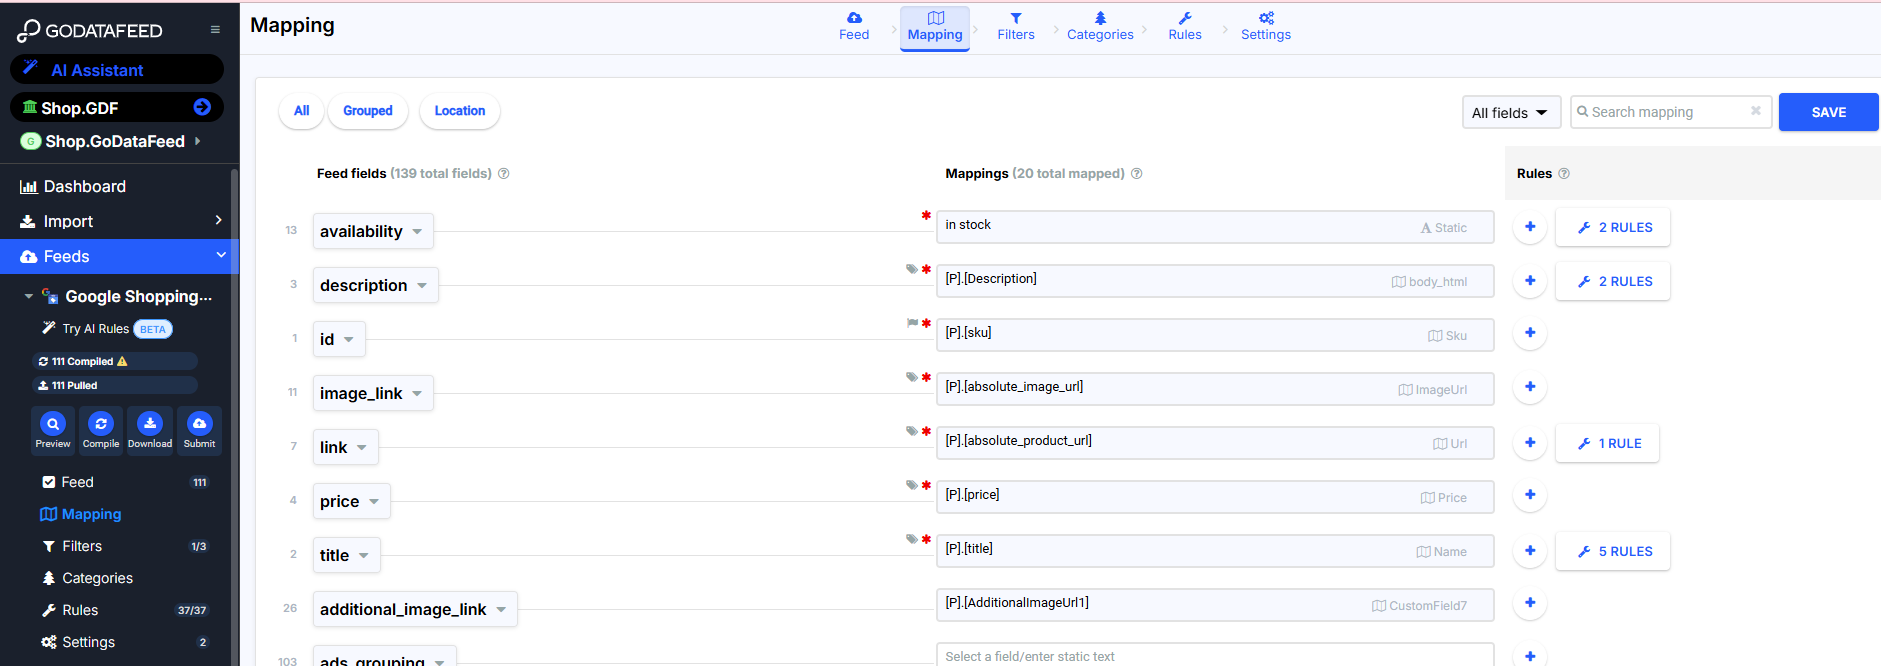Open the price field dropdown
Screen dimensions: 1881x666
351,501
